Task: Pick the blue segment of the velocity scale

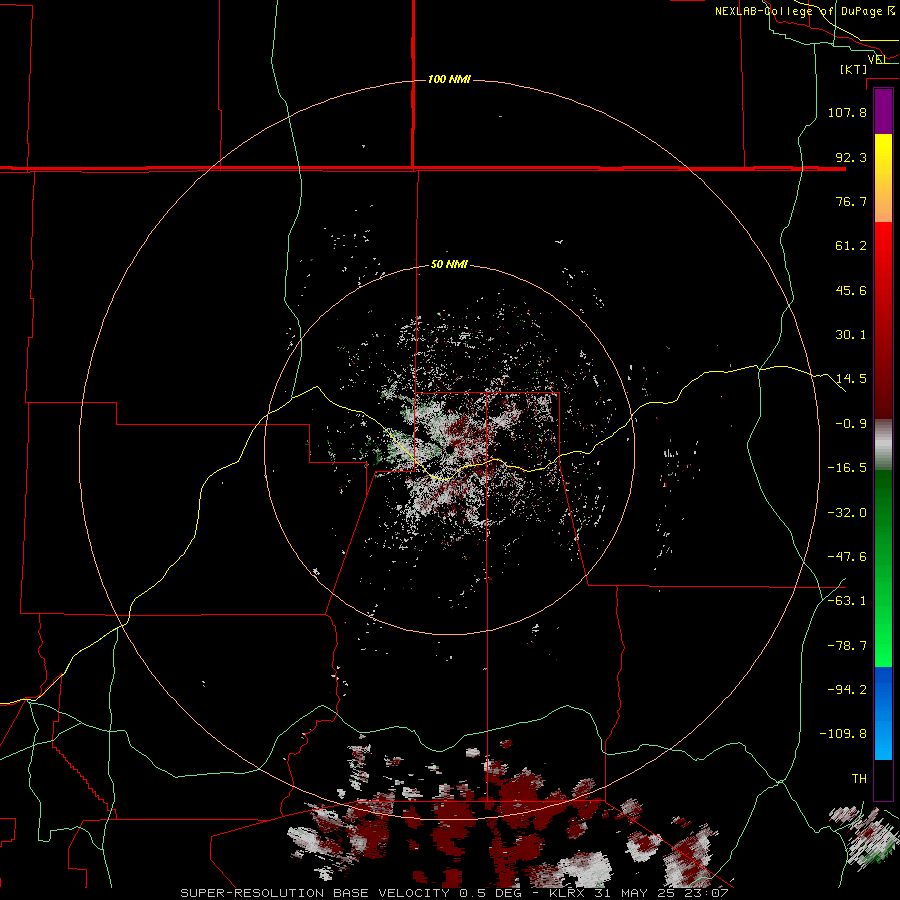Action: [883, 713]
